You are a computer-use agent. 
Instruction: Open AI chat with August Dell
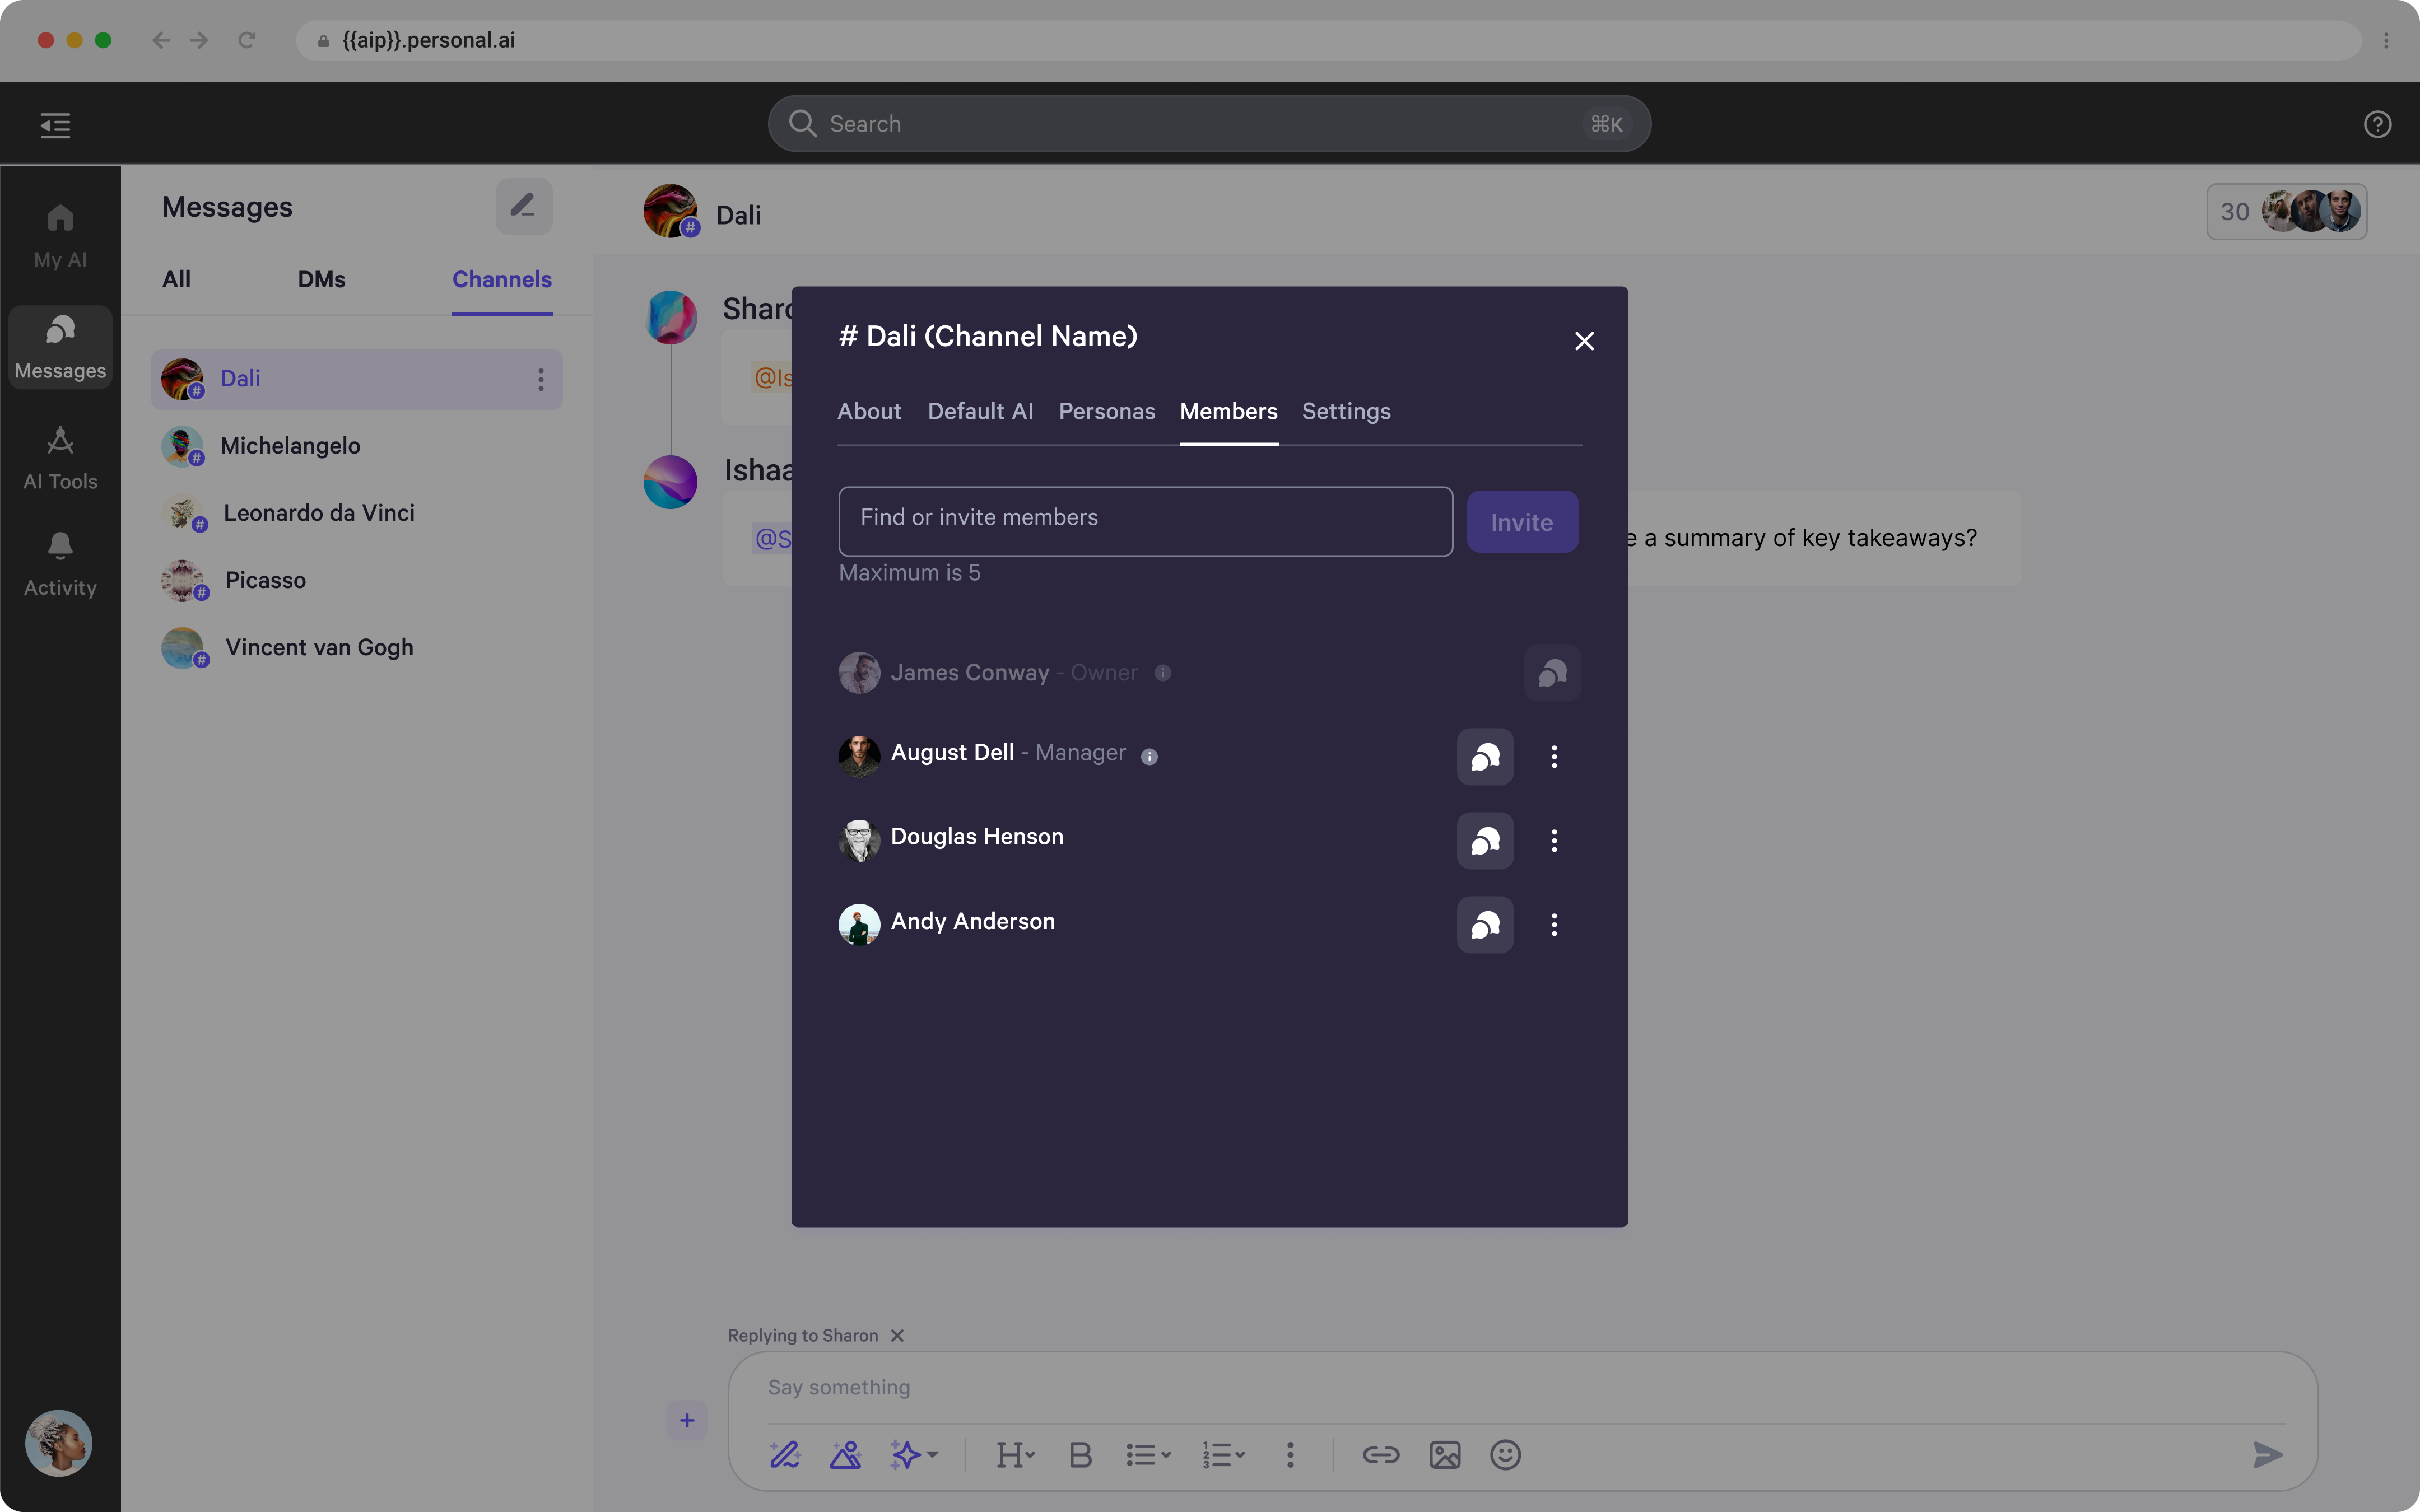pos(1484,757)
